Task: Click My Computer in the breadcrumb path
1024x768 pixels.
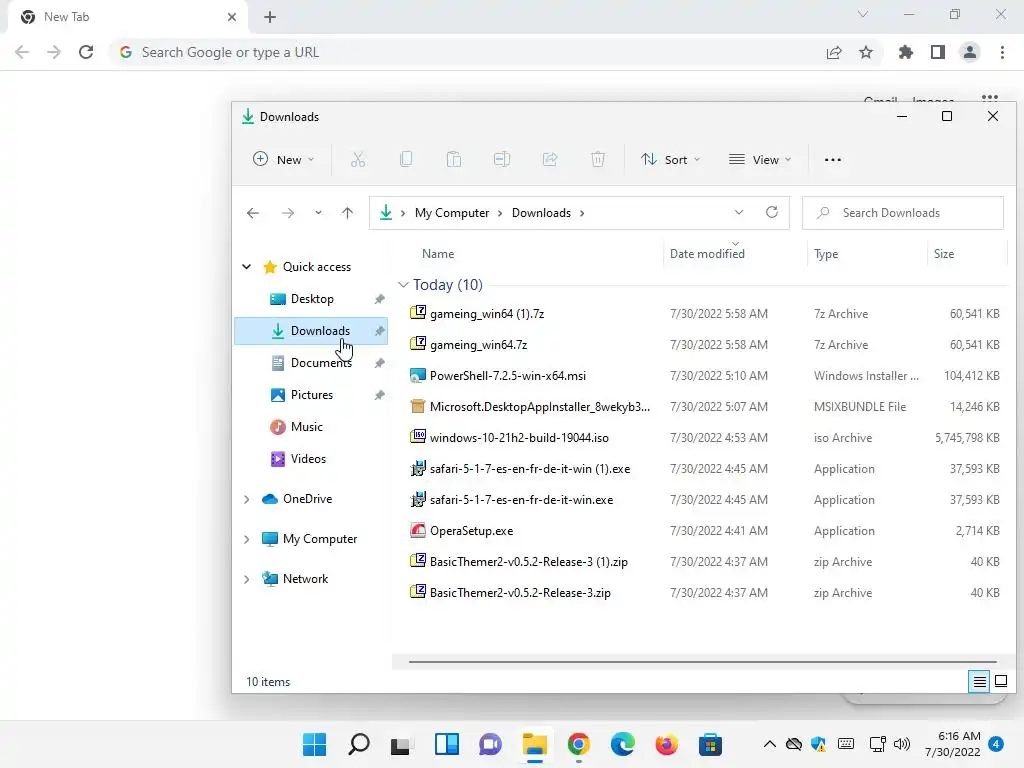Action: [x=452, y=213]
